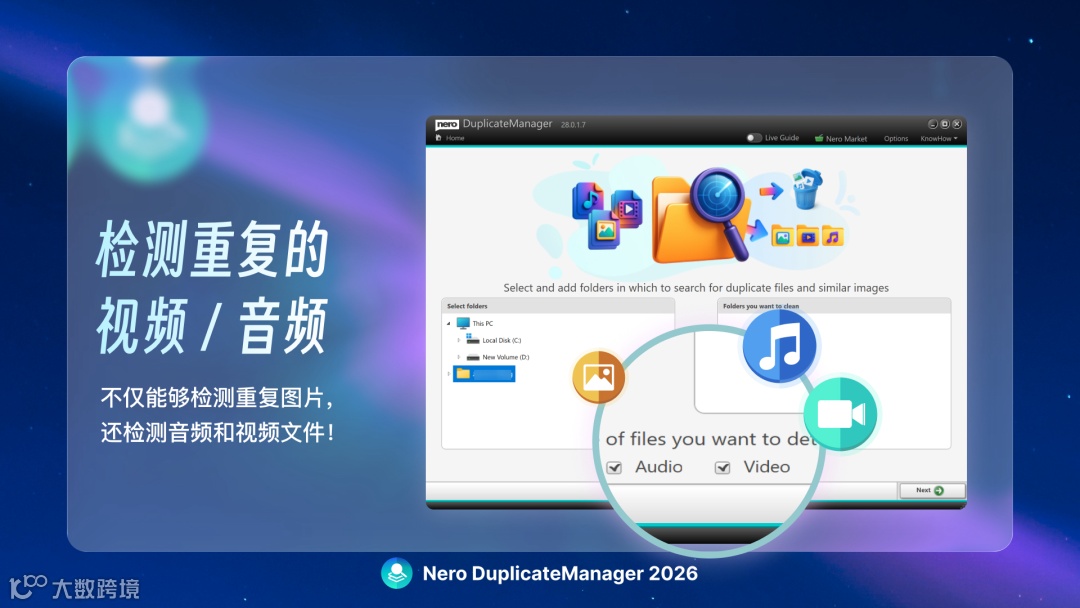The image size is (1080, 608).
Task: Click the orange picture icon
Action: (599, 377)
